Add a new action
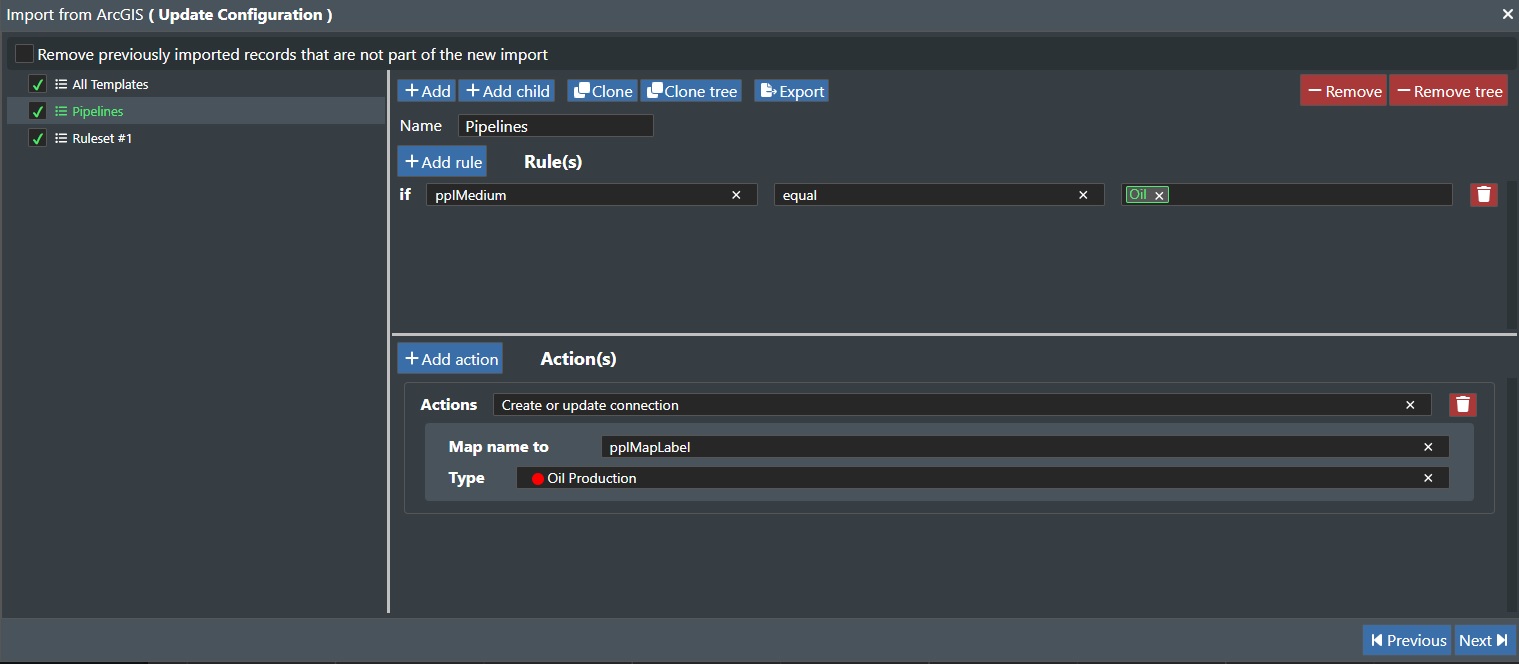The width and height of the screenshot is (1519, 664). click(450, 359)
